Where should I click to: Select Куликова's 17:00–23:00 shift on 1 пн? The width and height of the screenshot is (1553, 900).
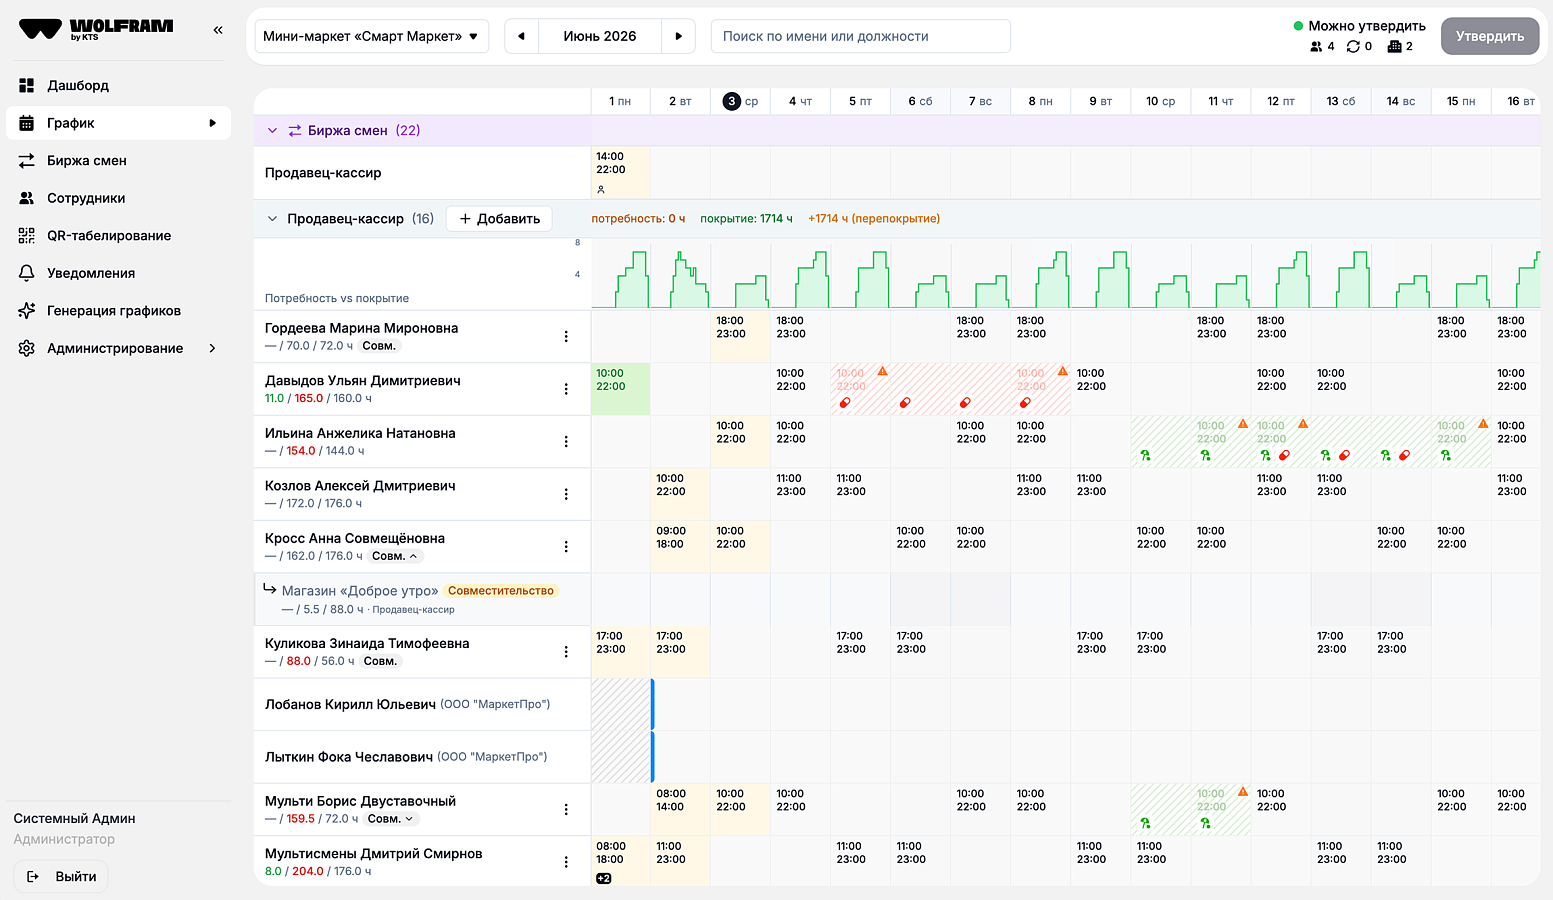(621, 652)
